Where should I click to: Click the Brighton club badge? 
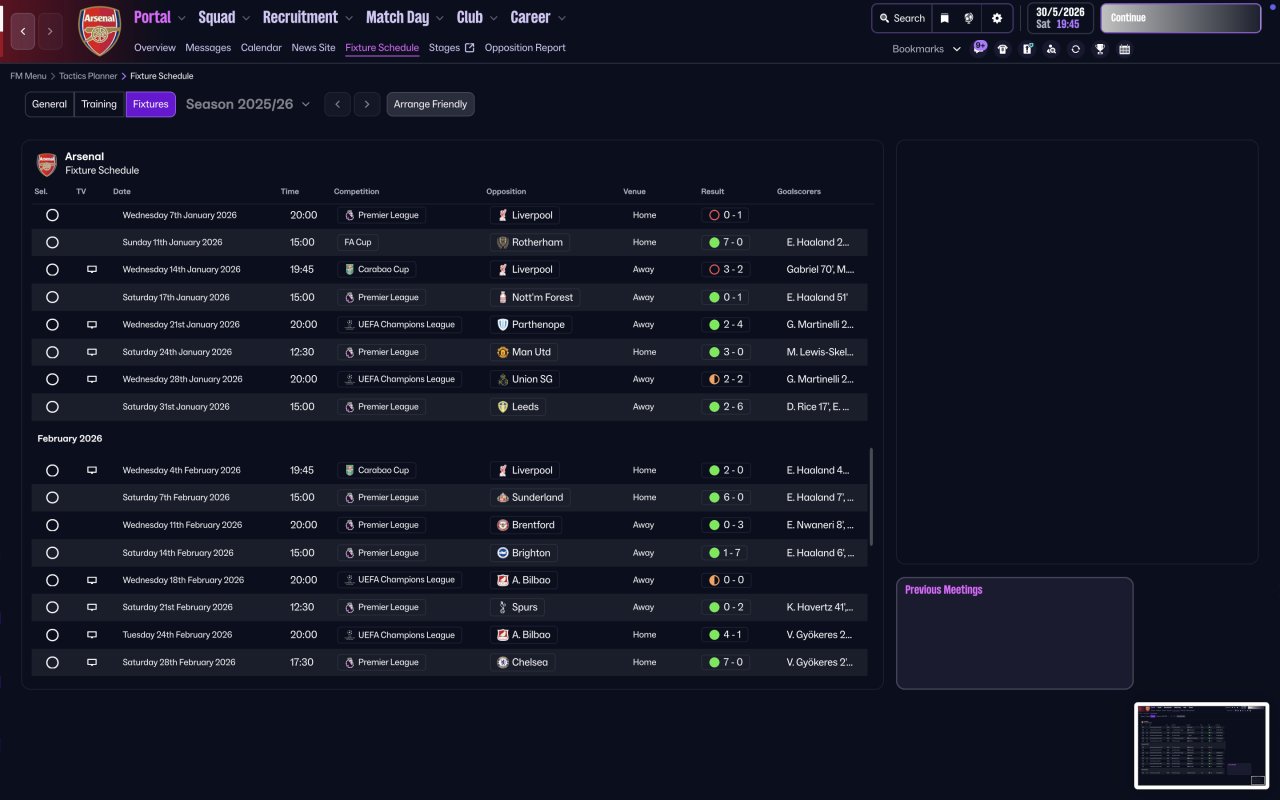[502, 553]
